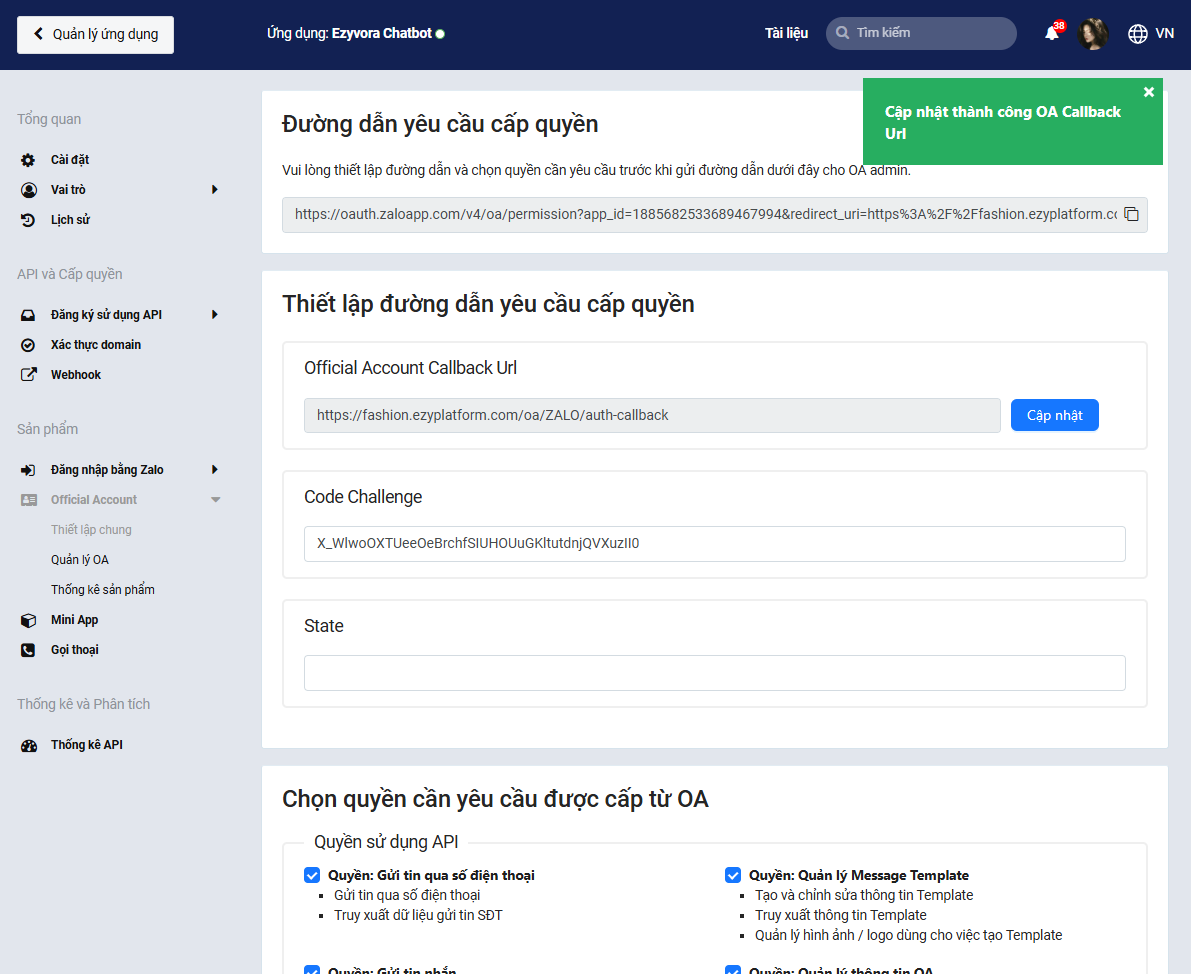Open the Xác thực domain page
The width and height of the screenshot is (1191, 974).
click(x=96, y=345)
